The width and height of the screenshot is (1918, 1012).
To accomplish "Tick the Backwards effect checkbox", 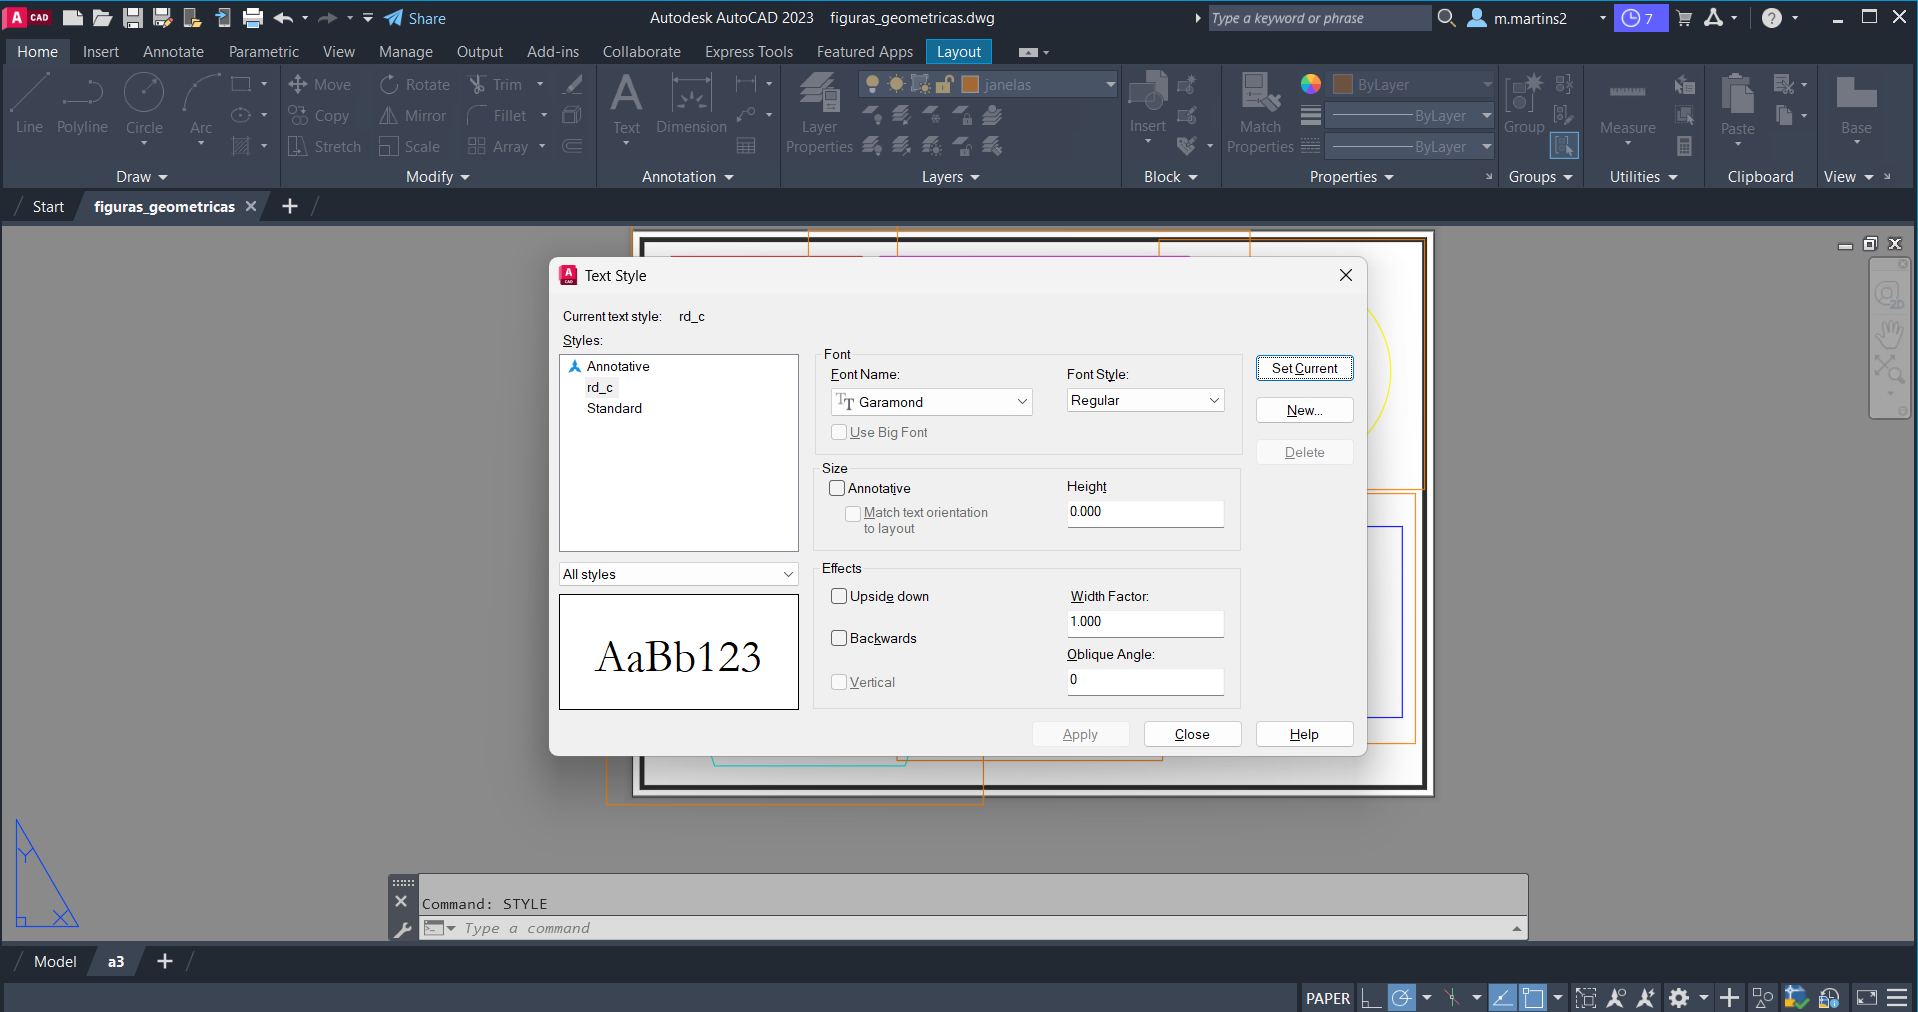I will [x=839, y=639].
